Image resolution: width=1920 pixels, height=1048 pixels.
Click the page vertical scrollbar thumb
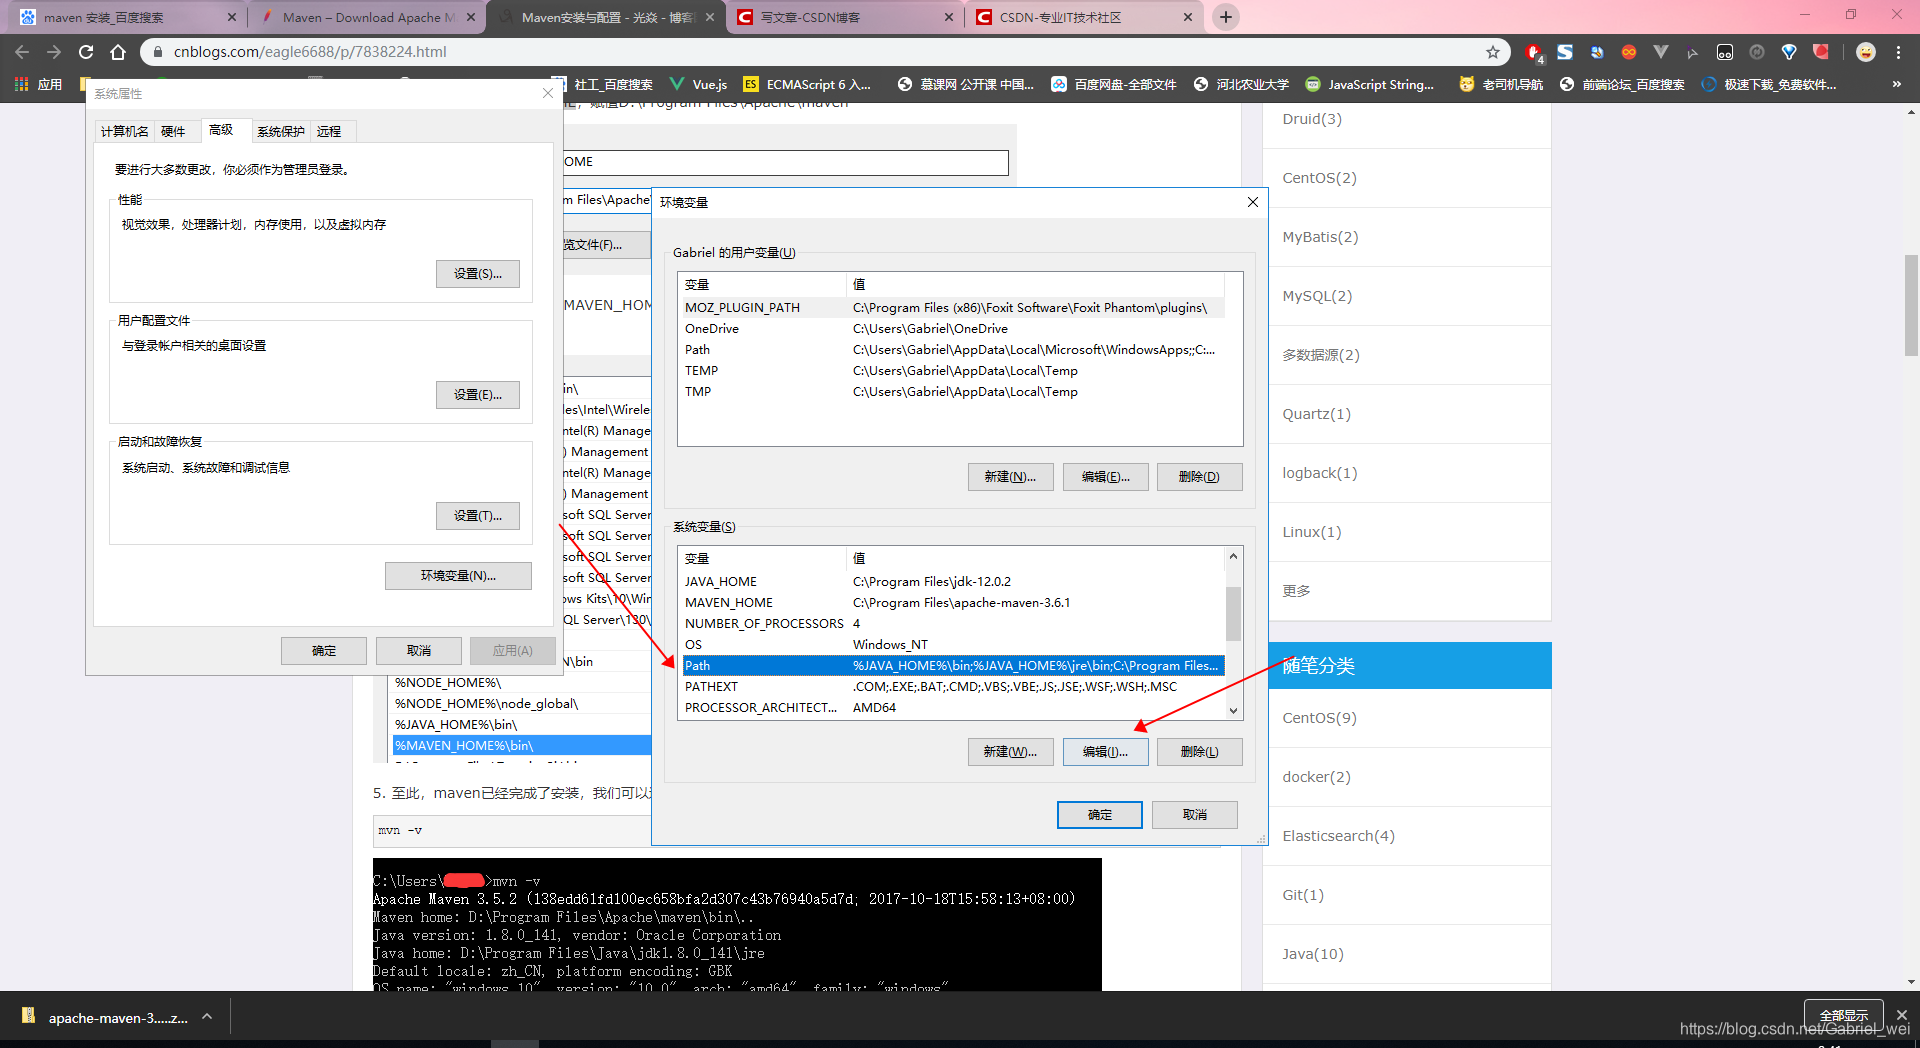tap(1911, 305)
